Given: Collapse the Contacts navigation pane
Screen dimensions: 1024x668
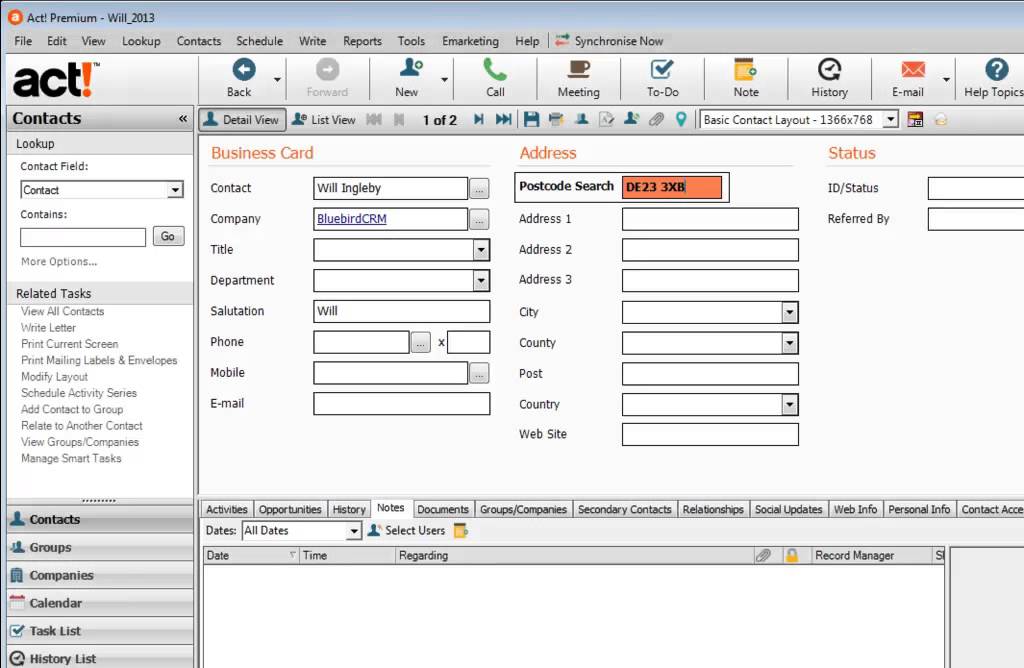Looking at the screenshot, I should pyautogui.click(x=183, y=119).
